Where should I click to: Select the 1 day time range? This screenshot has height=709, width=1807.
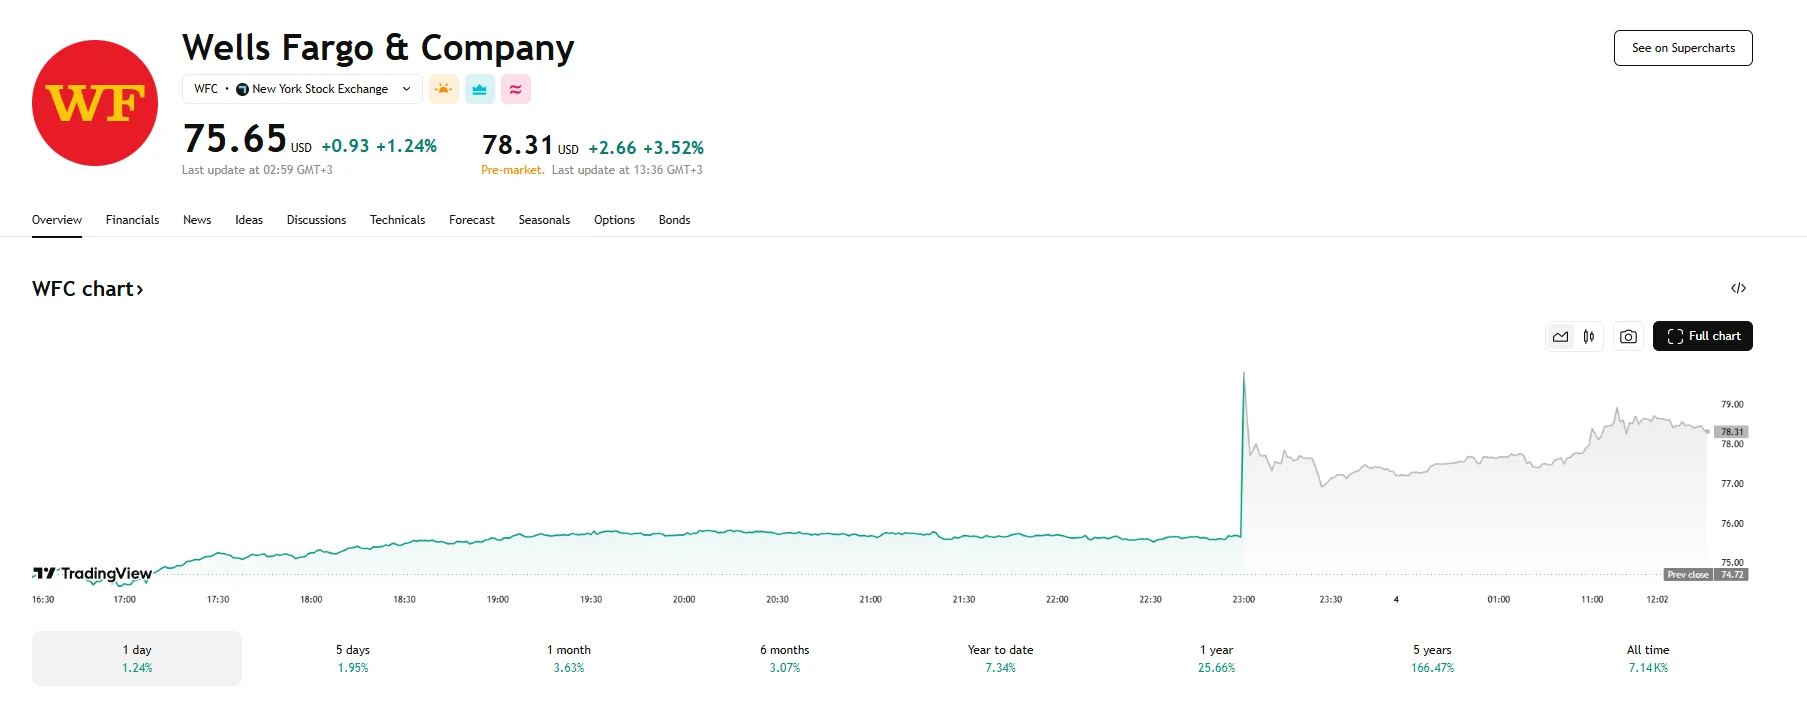tap(137, 658)
